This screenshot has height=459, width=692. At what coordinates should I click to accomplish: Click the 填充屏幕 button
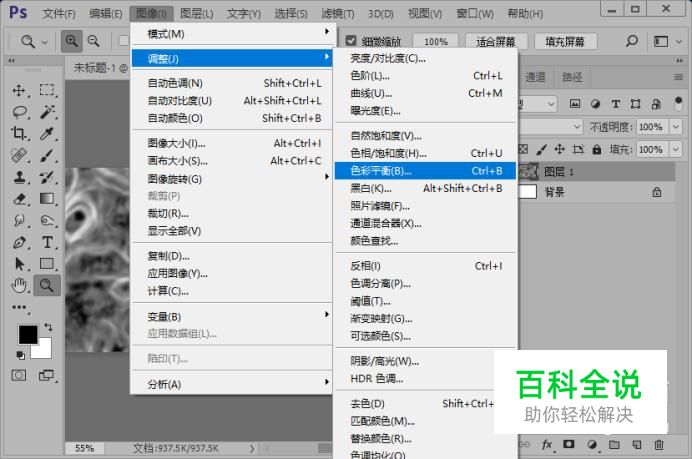pos(565,41)
